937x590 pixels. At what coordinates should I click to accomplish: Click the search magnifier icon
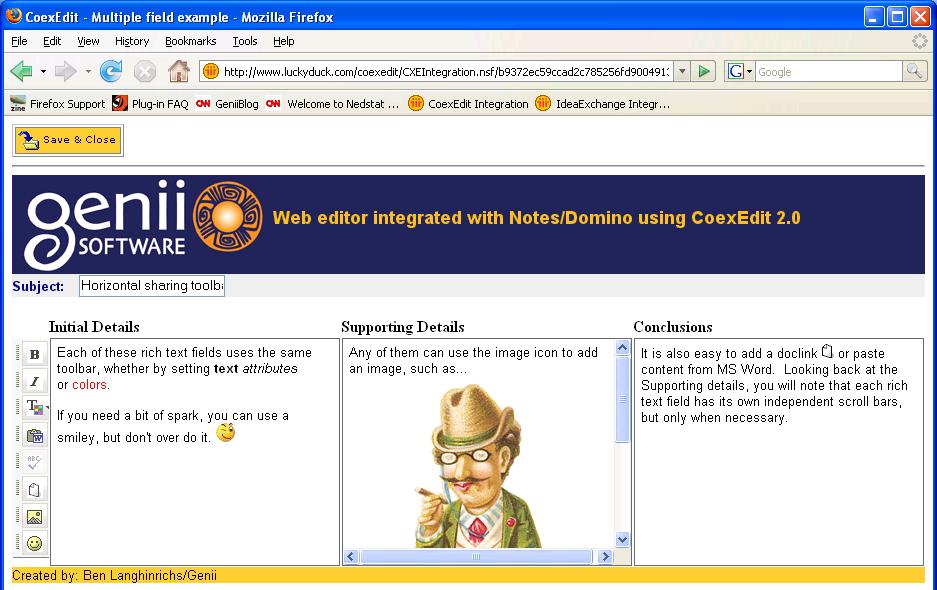(x=914, y=71)
